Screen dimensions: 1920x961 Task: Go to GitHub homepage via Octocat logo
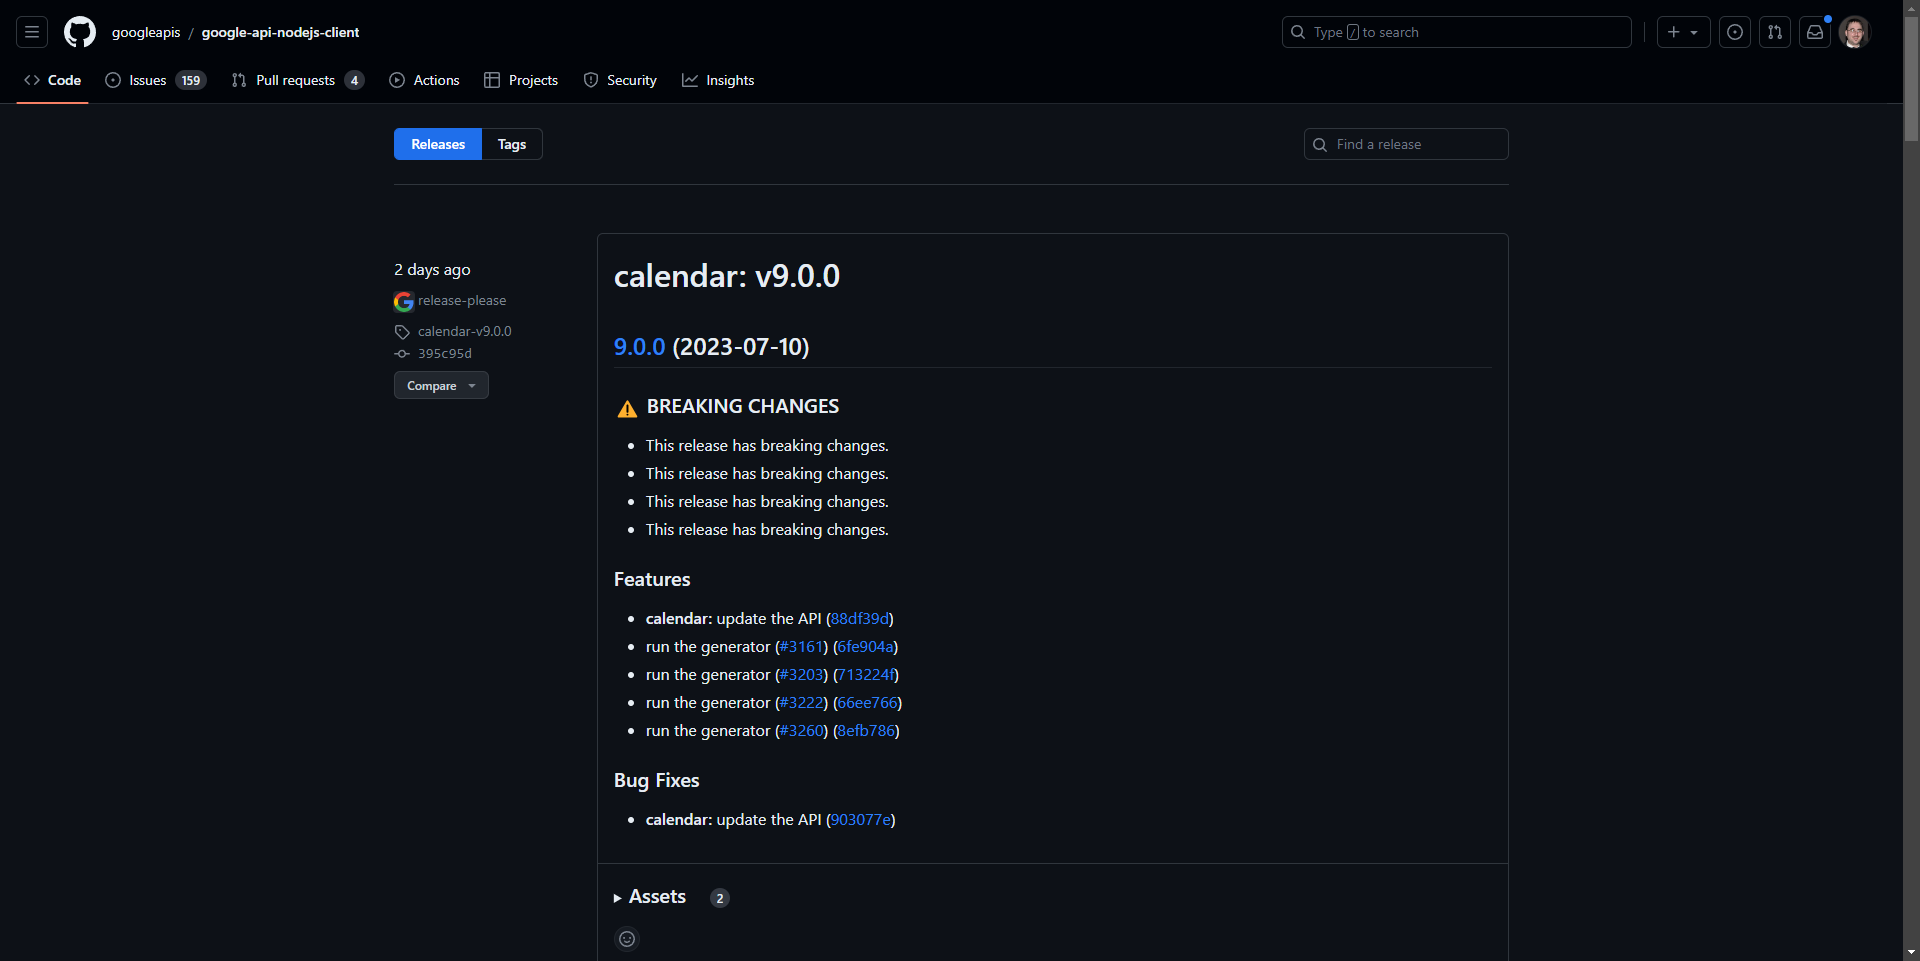[80, 32]
